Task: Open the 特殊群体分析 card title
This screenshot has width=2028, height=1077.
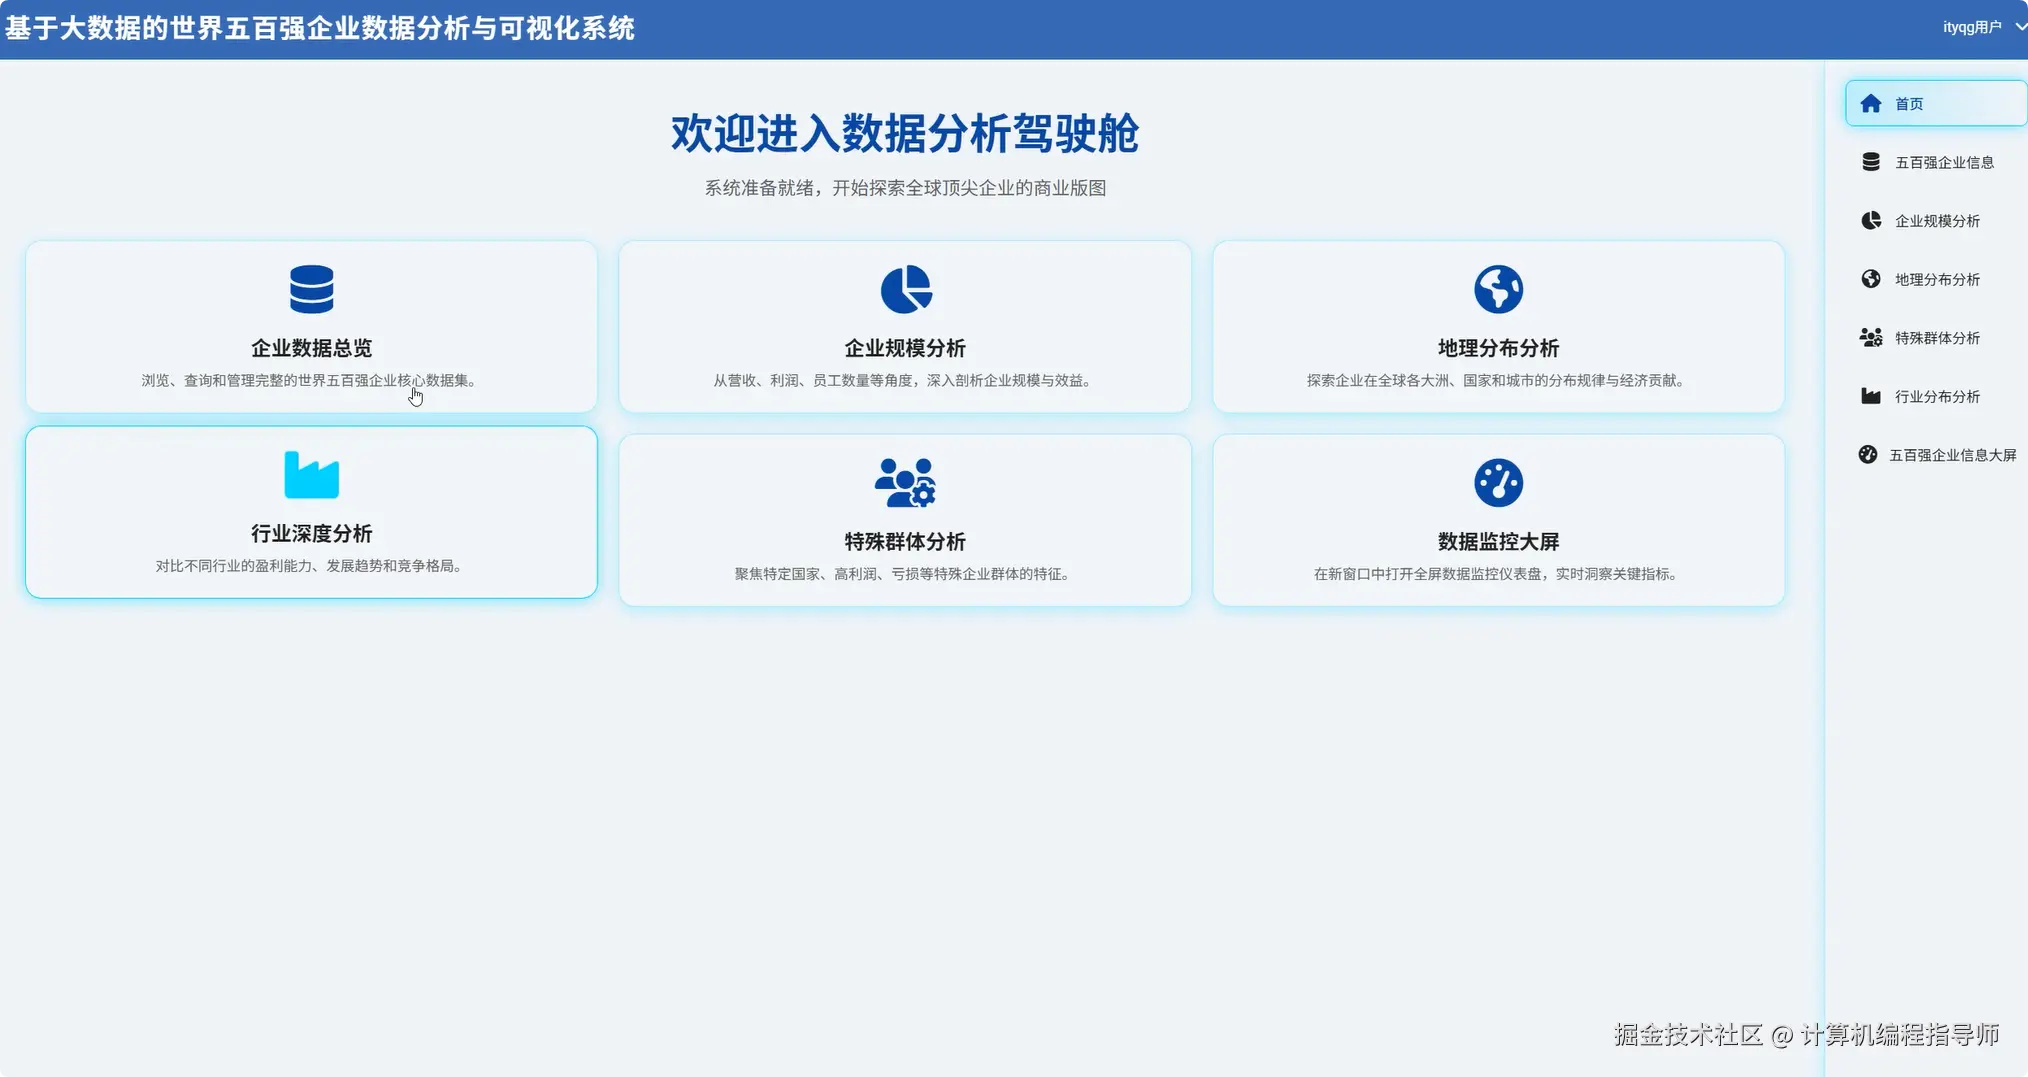Action: click(905, 541)
